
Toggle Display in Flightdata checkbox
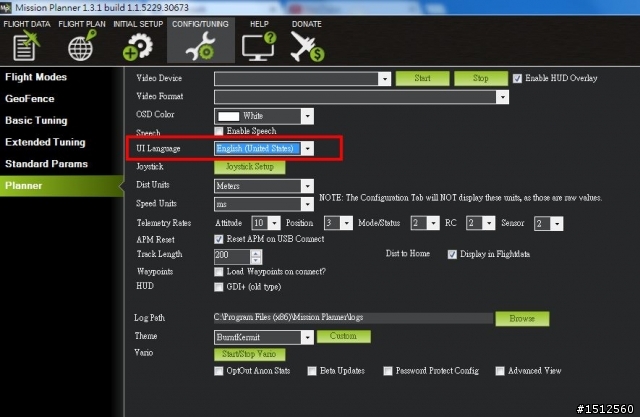[452, 254]
